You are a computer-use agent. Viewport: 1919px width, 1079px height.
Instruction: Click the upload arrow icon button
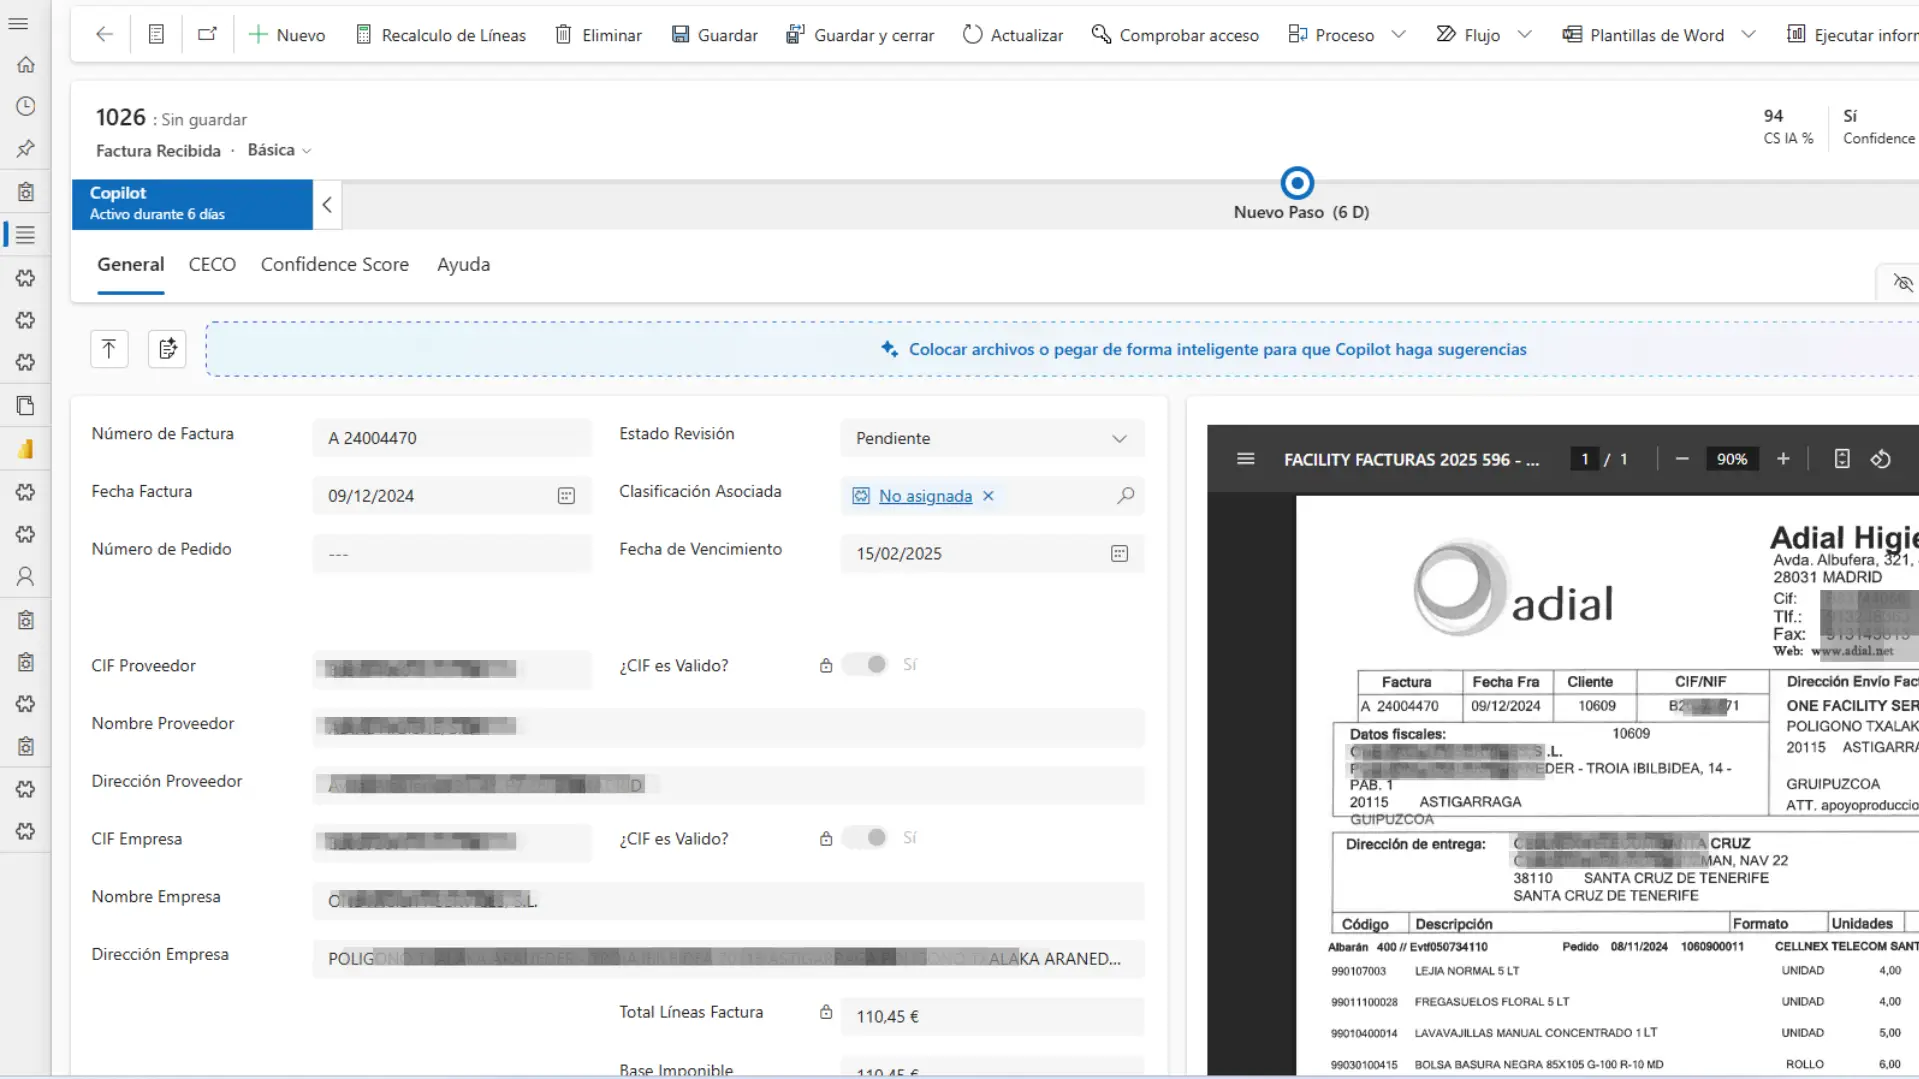click(x=109, y=349)
